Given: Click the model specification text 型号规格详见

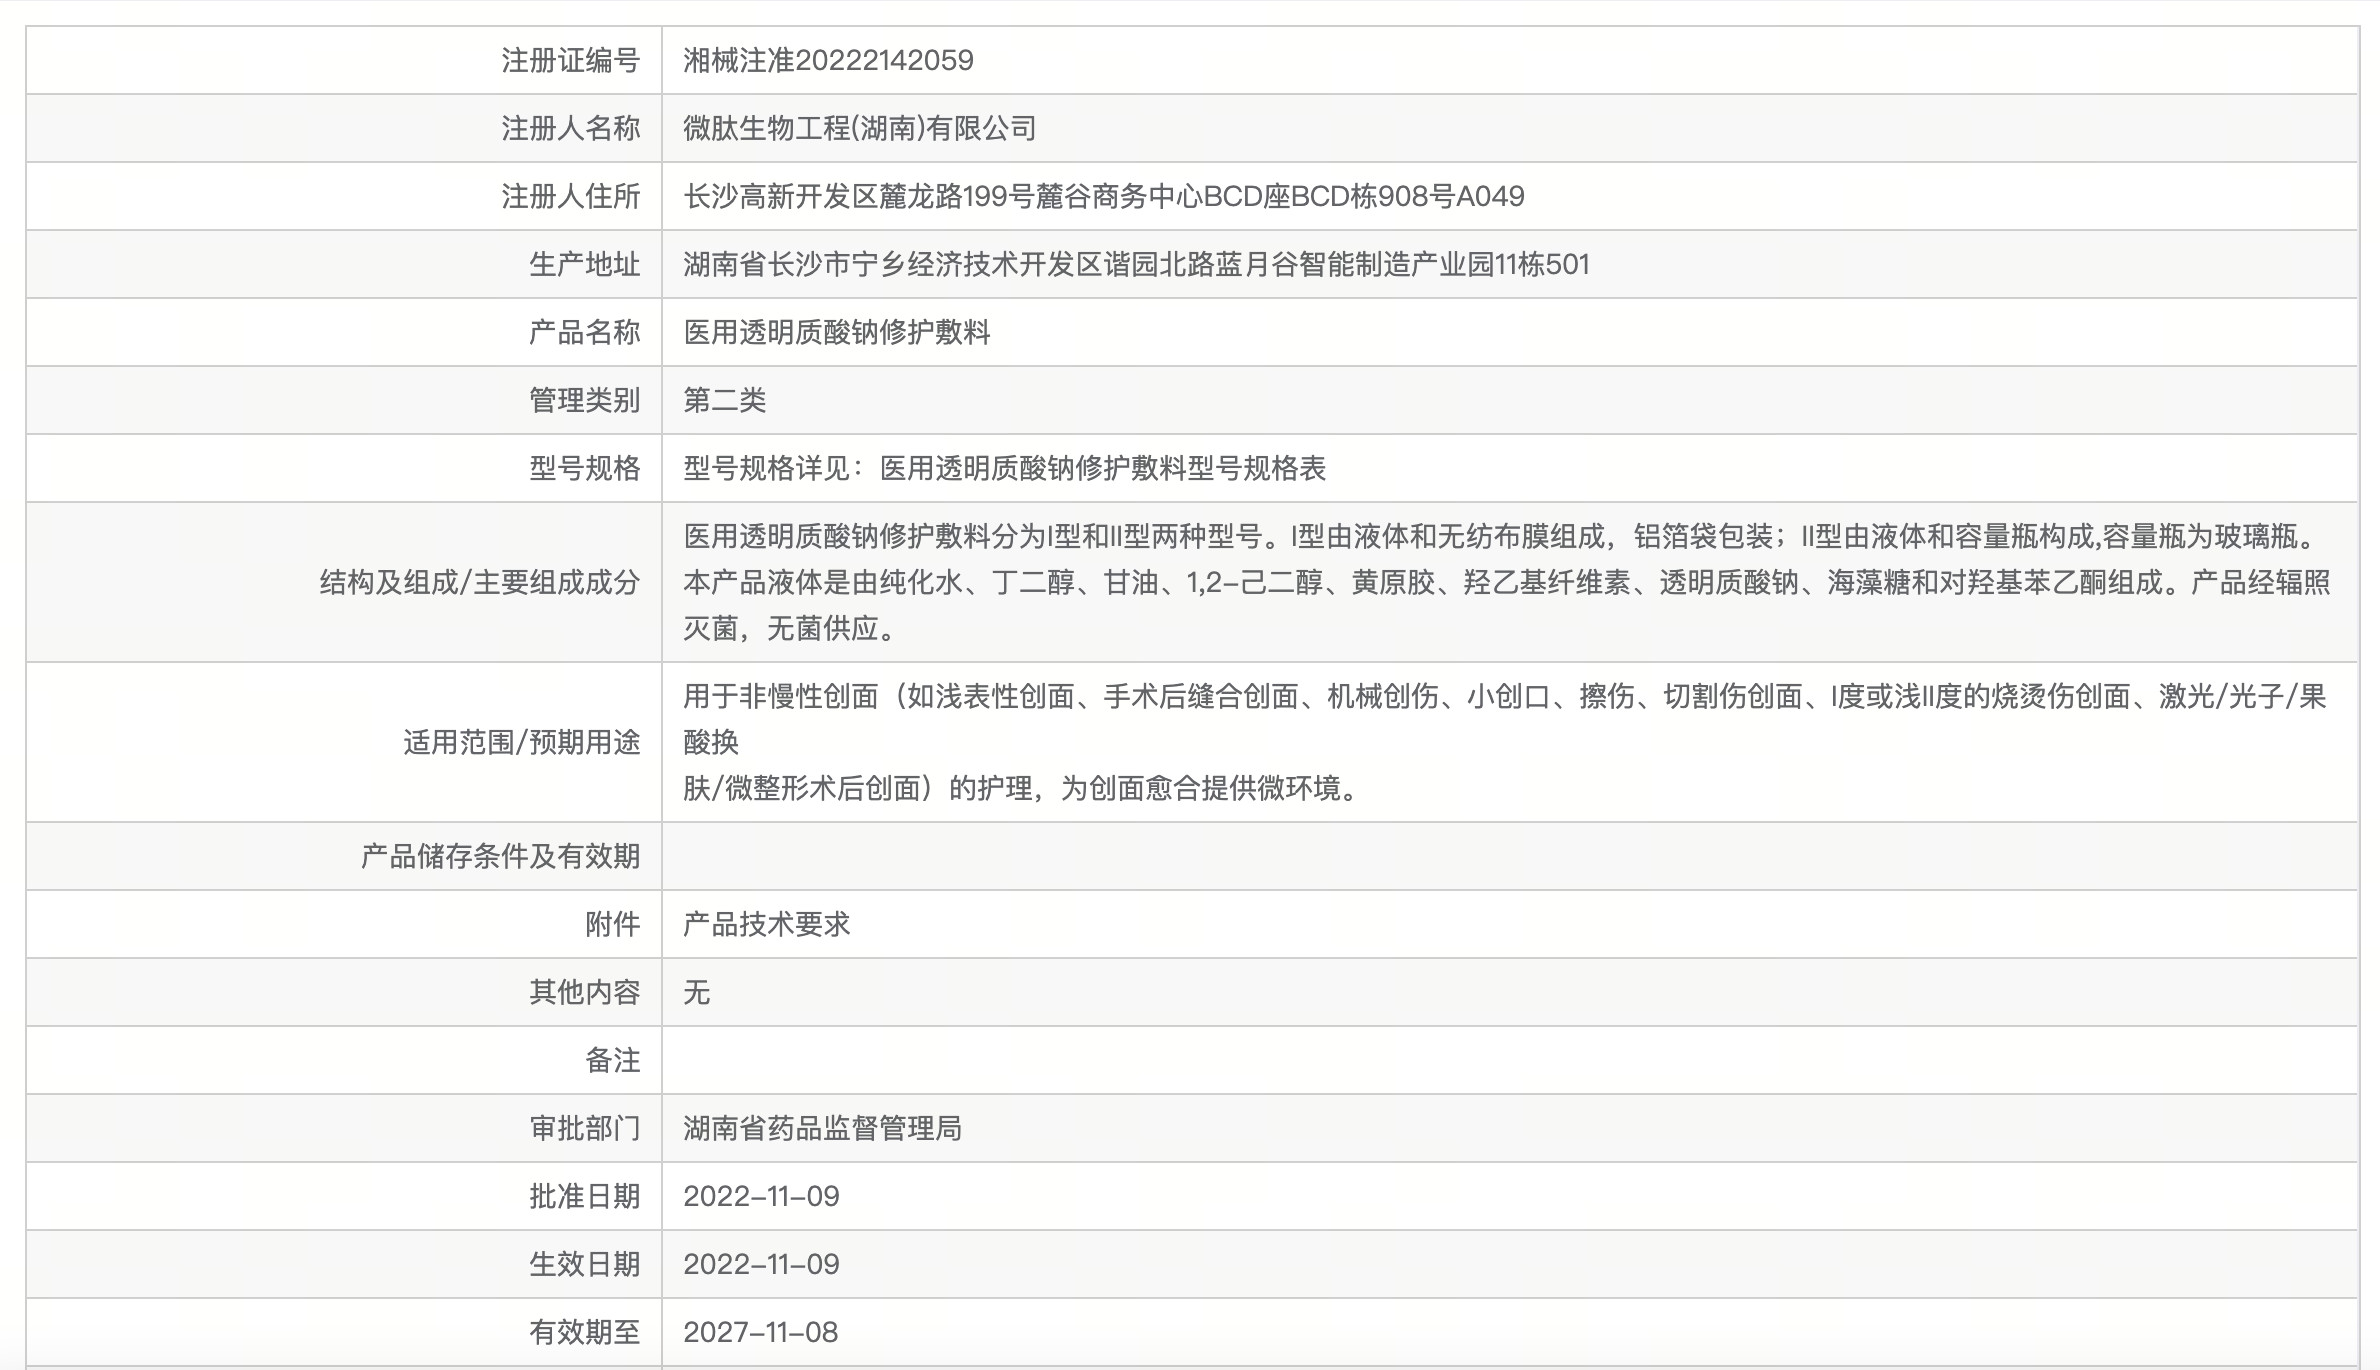Looking at the screenshot, I should [1005, 468].
